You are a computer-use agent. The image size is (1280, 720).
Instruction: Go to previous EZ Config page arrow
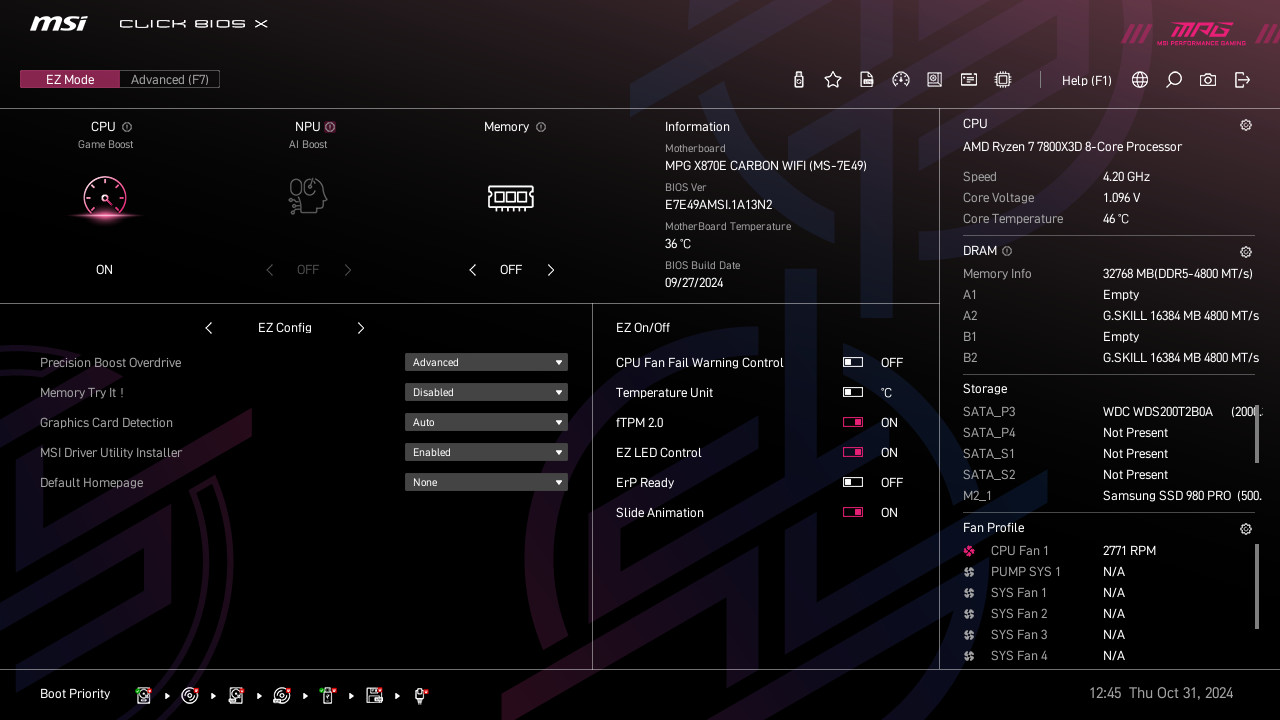209,328
